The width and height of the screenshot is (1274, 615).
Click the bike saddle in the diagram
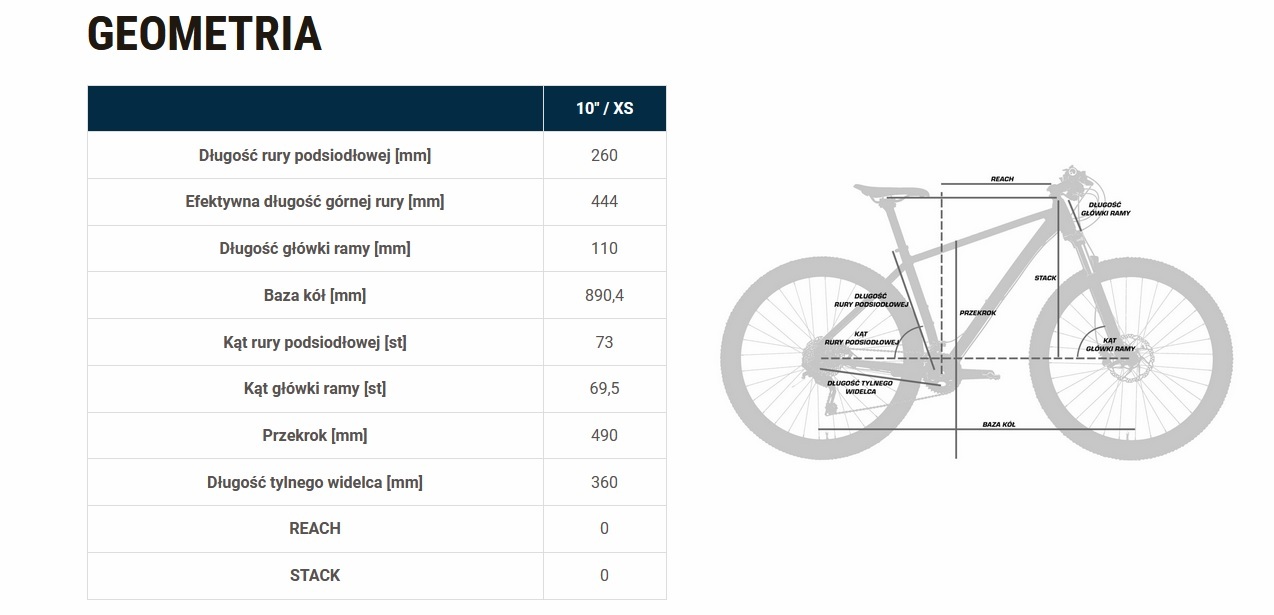point(881,190)
